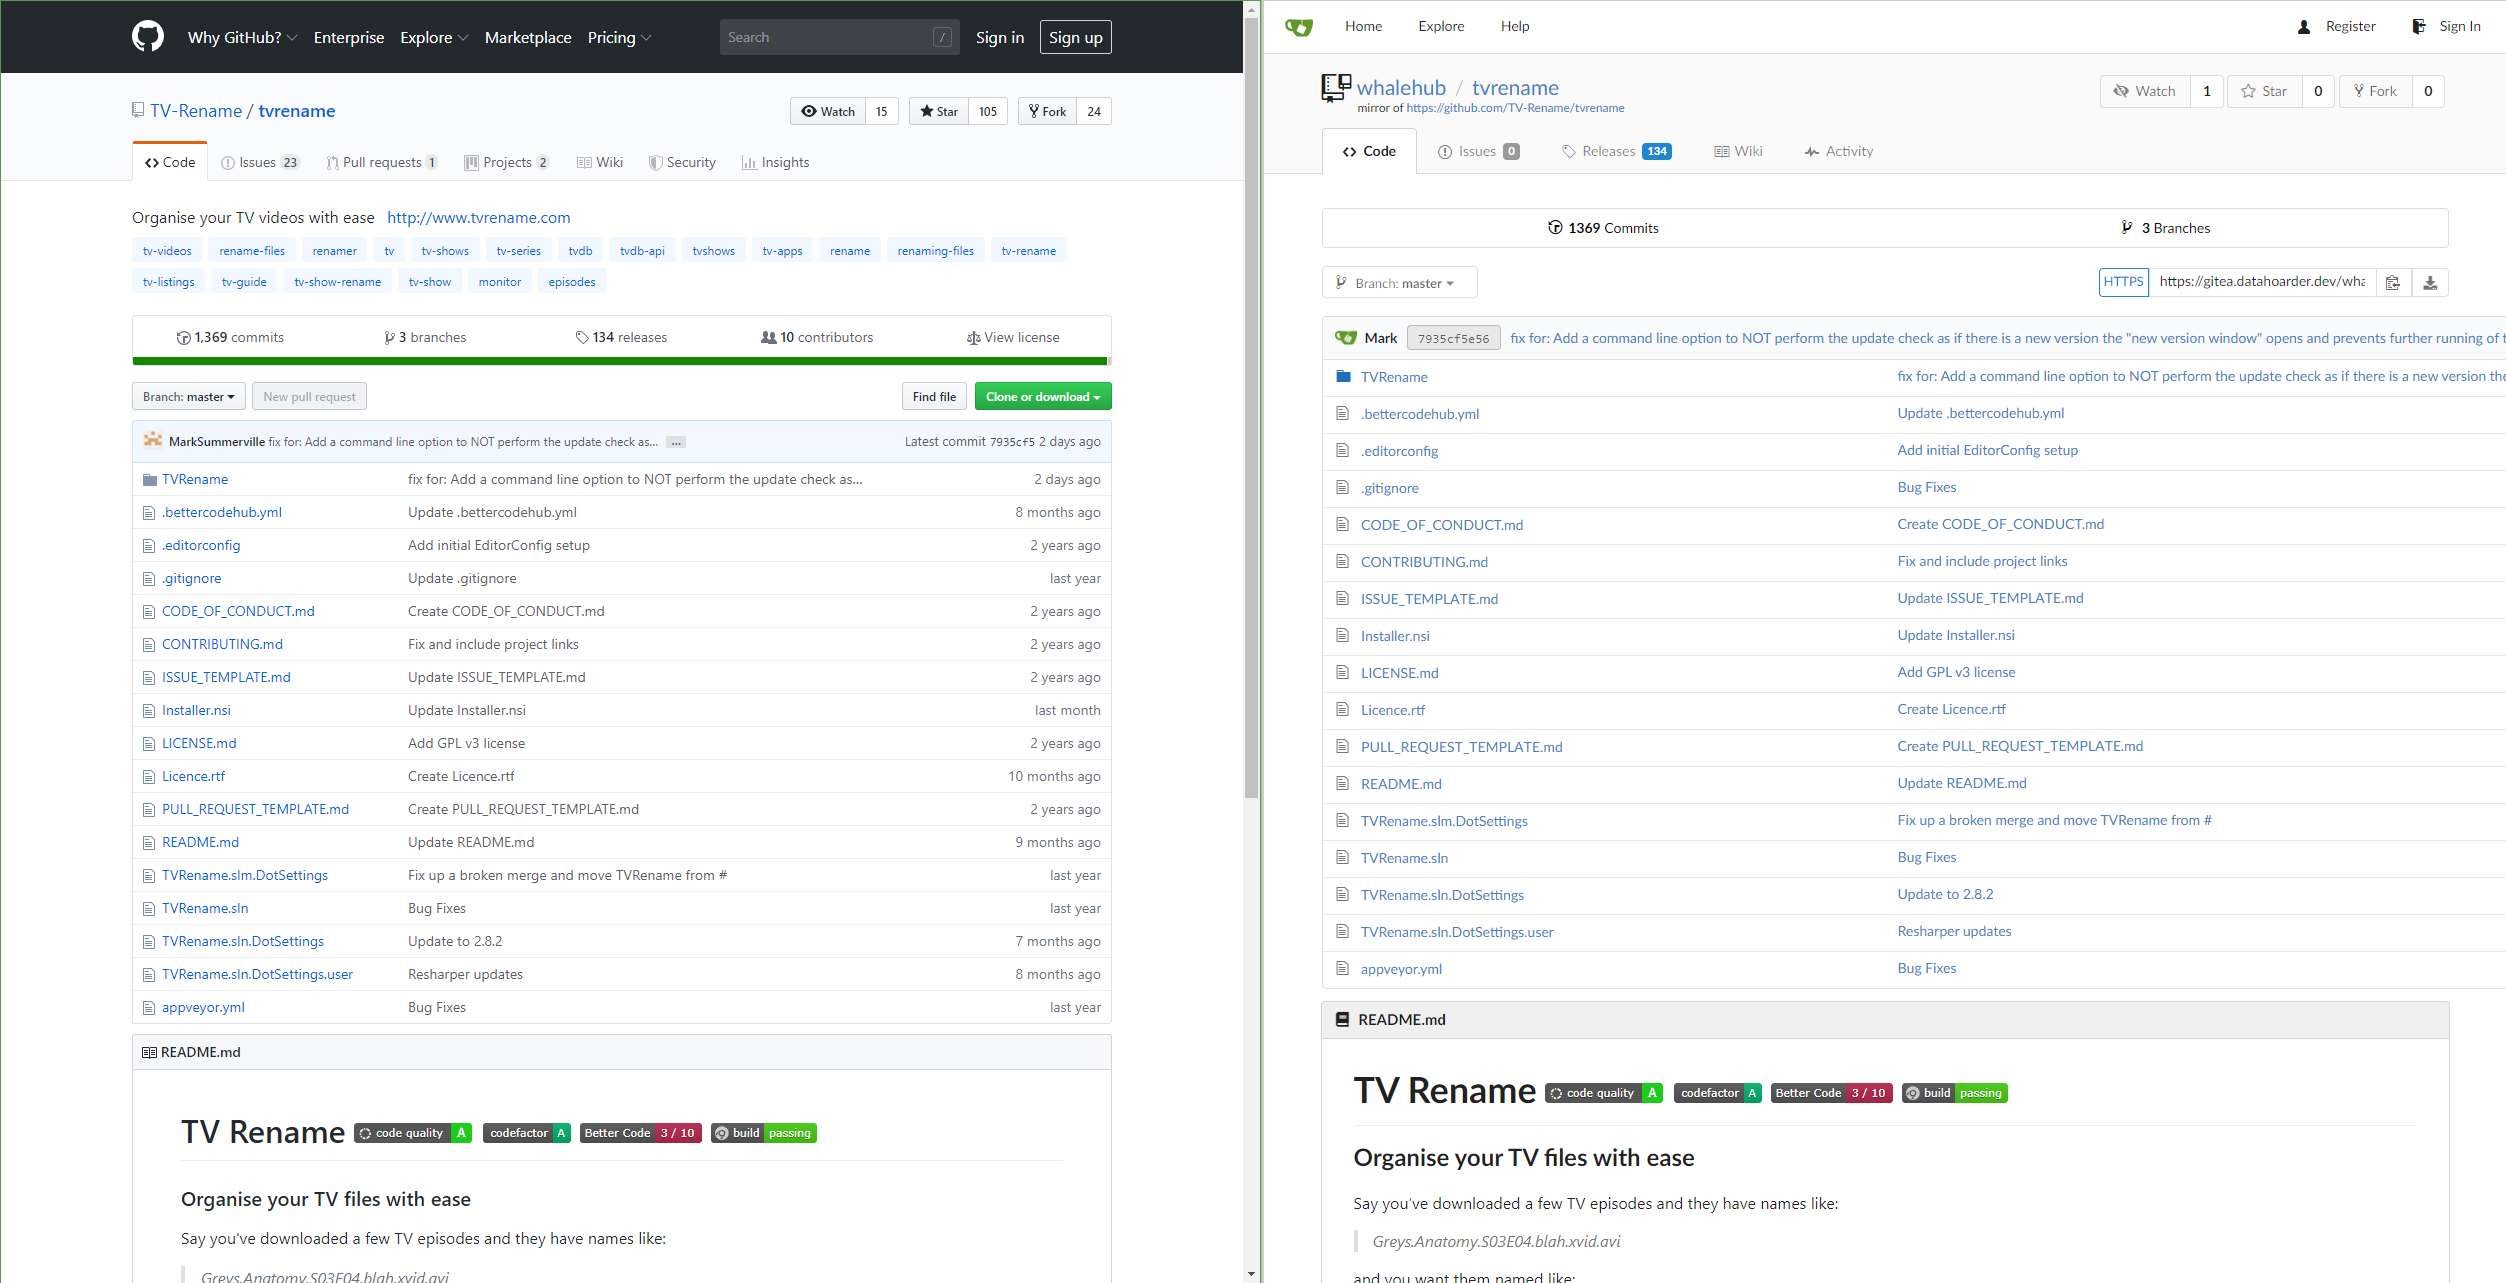
Task: Click Mark's avatar in Gitea commit bar
Action: point(1346,338)
